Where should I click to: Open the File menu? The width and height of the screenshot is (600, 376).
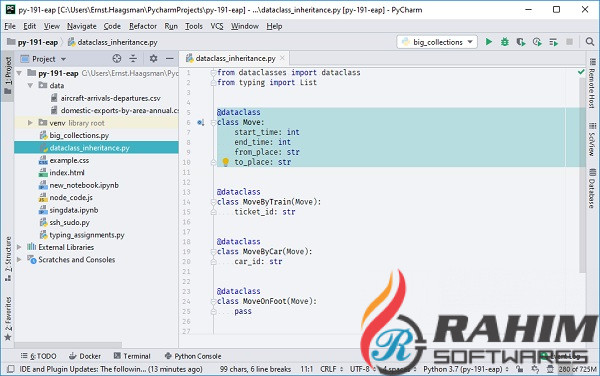10,26
